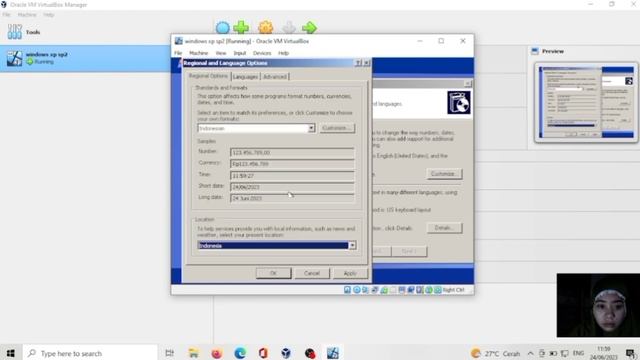
Task: Select the windows xp sp2 VM entry
Action: tap(85, 58)
